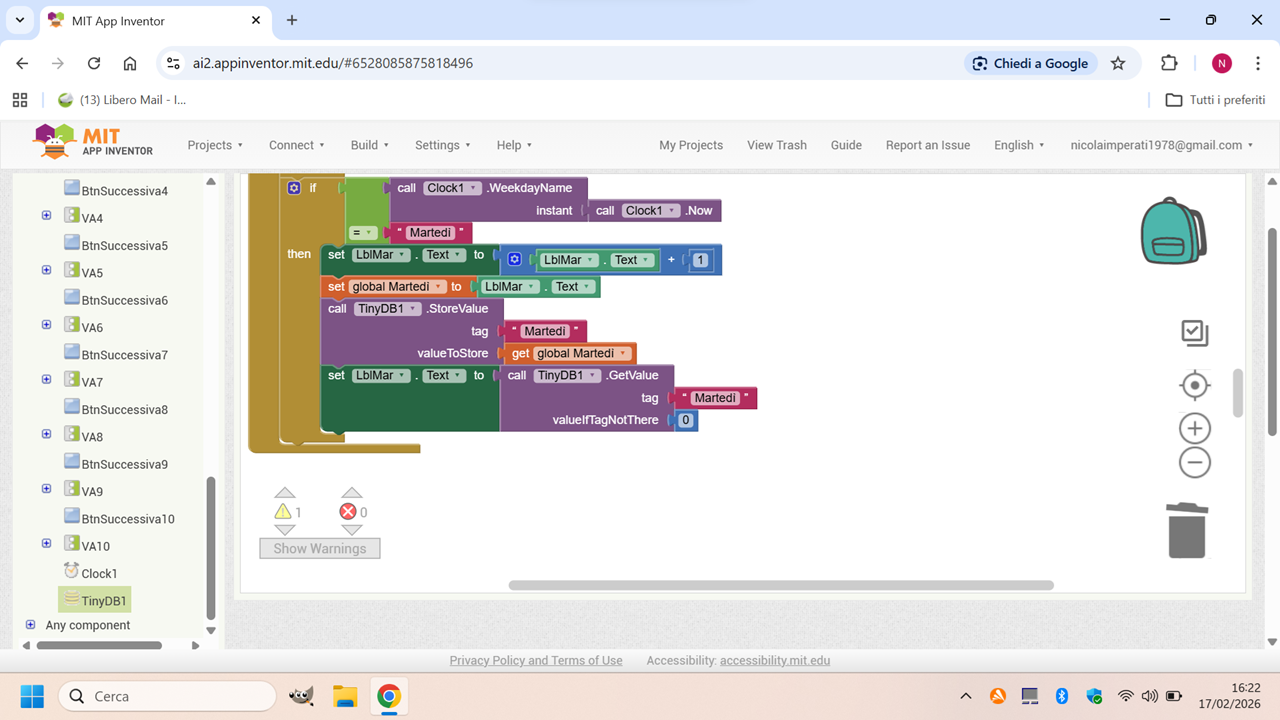
Task: Click the yellow warning triangle indicator
Action: point(283,512)
